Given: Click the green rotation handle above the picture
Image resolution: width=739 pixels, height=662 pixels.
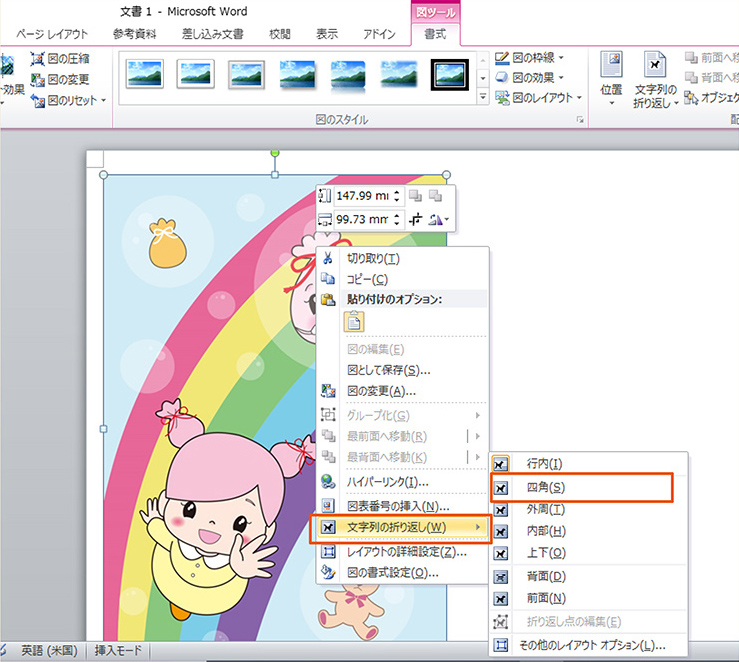Looking at the screenshot, I should [x=275, y=153].
